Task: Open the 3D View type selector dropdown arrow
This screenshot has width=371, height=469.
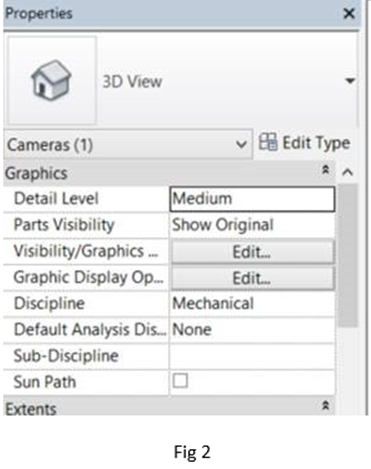Action: 350,81
